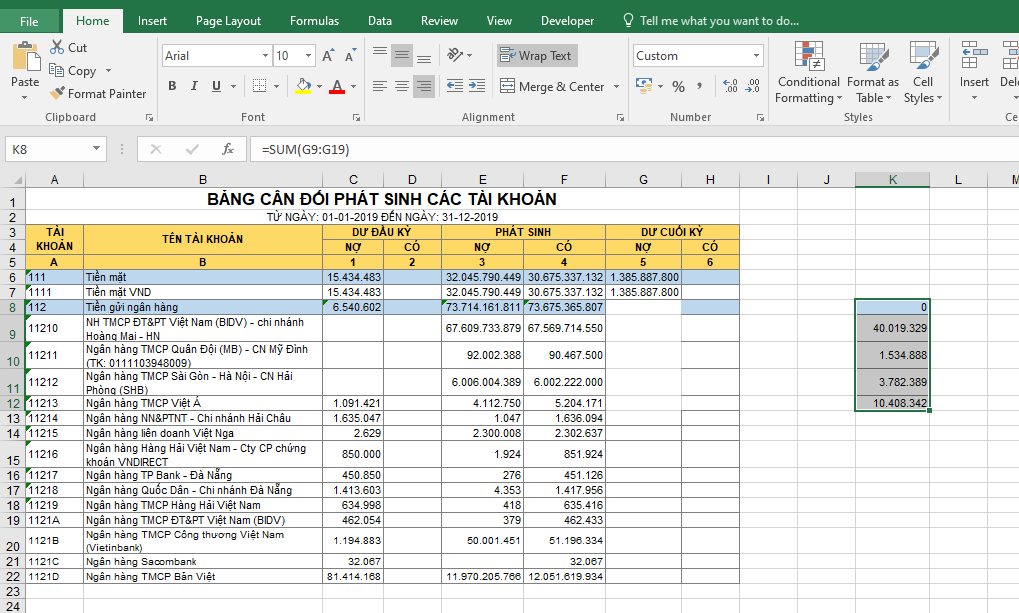This screenshot has height=613, width=1019.
Task: Toggle Wrap Text option
Action: [x=536, y=56]
